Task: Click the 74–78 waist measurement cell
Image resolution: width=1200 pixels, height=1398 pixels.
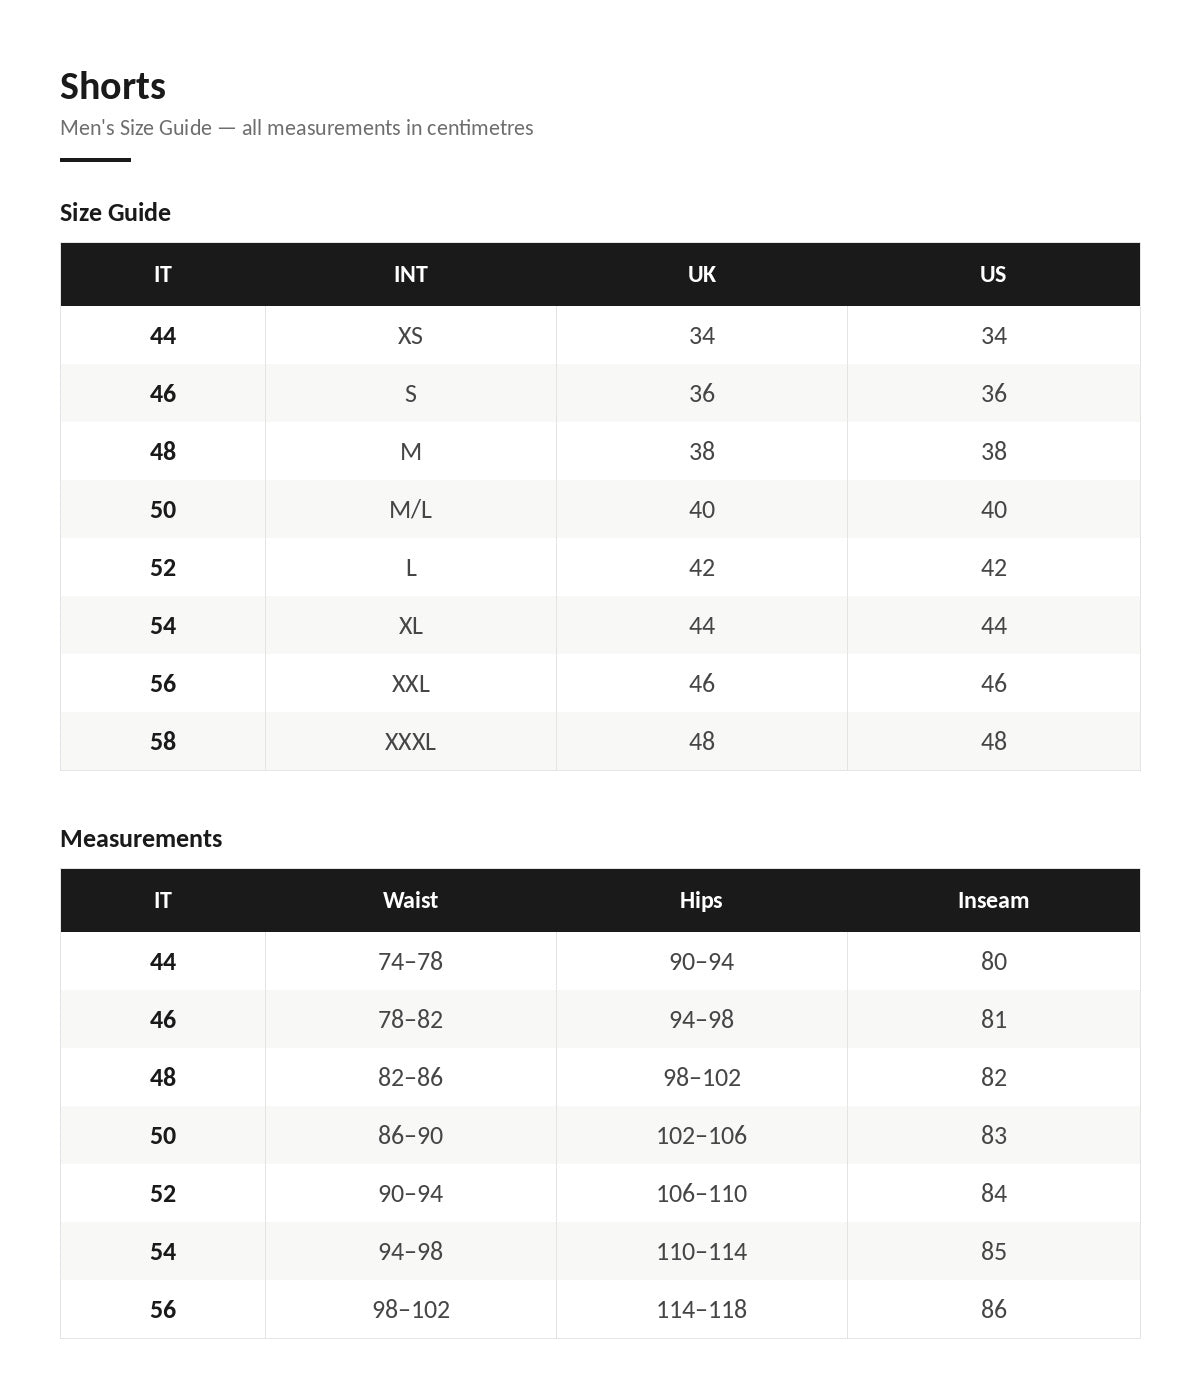Action: 410,961
